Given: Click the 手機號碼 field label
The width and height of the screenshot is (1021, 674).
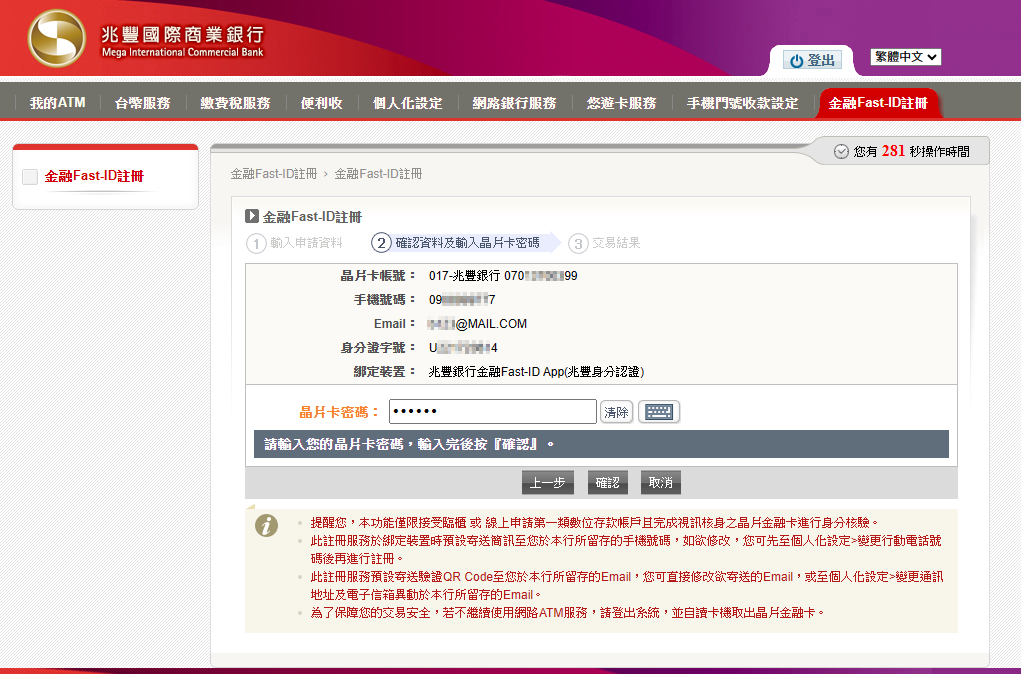Looking at the screenshot, I should (x=384, y=300).
